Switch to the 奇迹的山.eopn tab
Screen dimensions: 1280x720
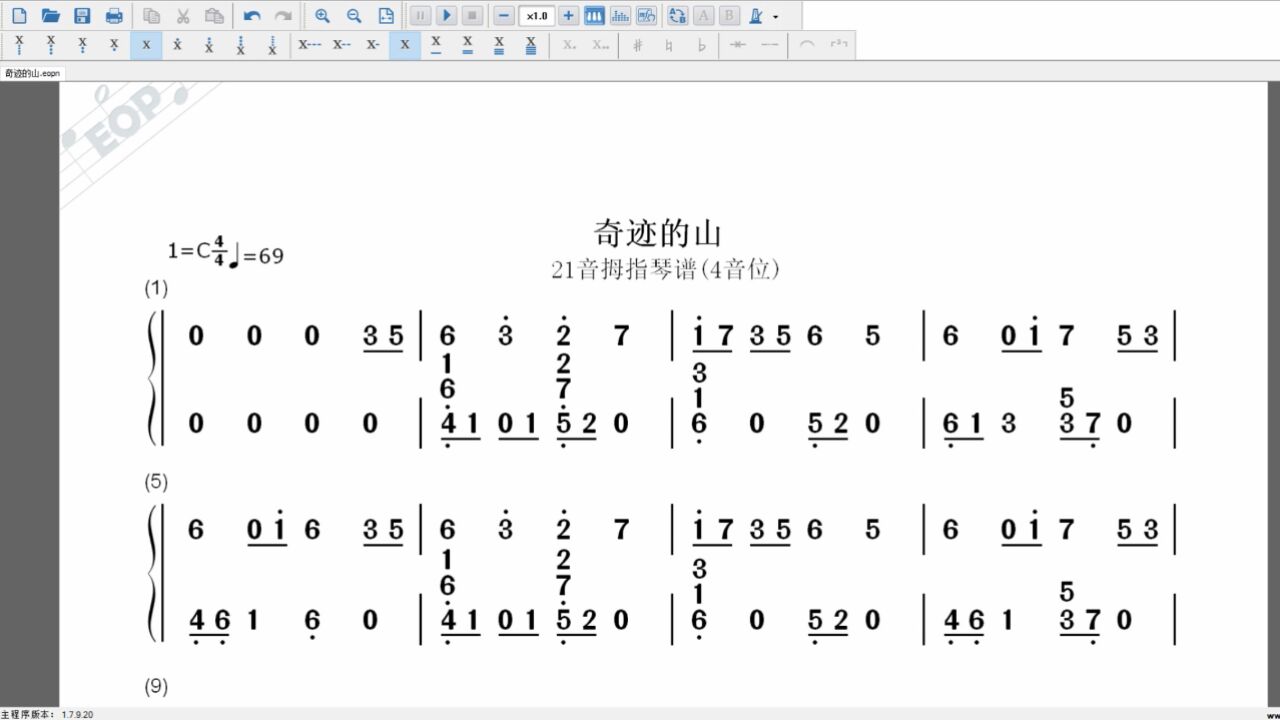(33, 73)
